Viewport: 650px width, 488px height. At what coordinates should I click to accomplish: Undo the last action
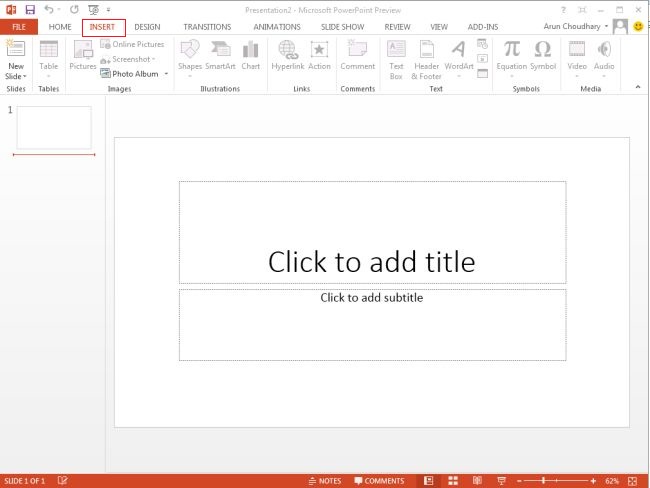tap(49, 9)
